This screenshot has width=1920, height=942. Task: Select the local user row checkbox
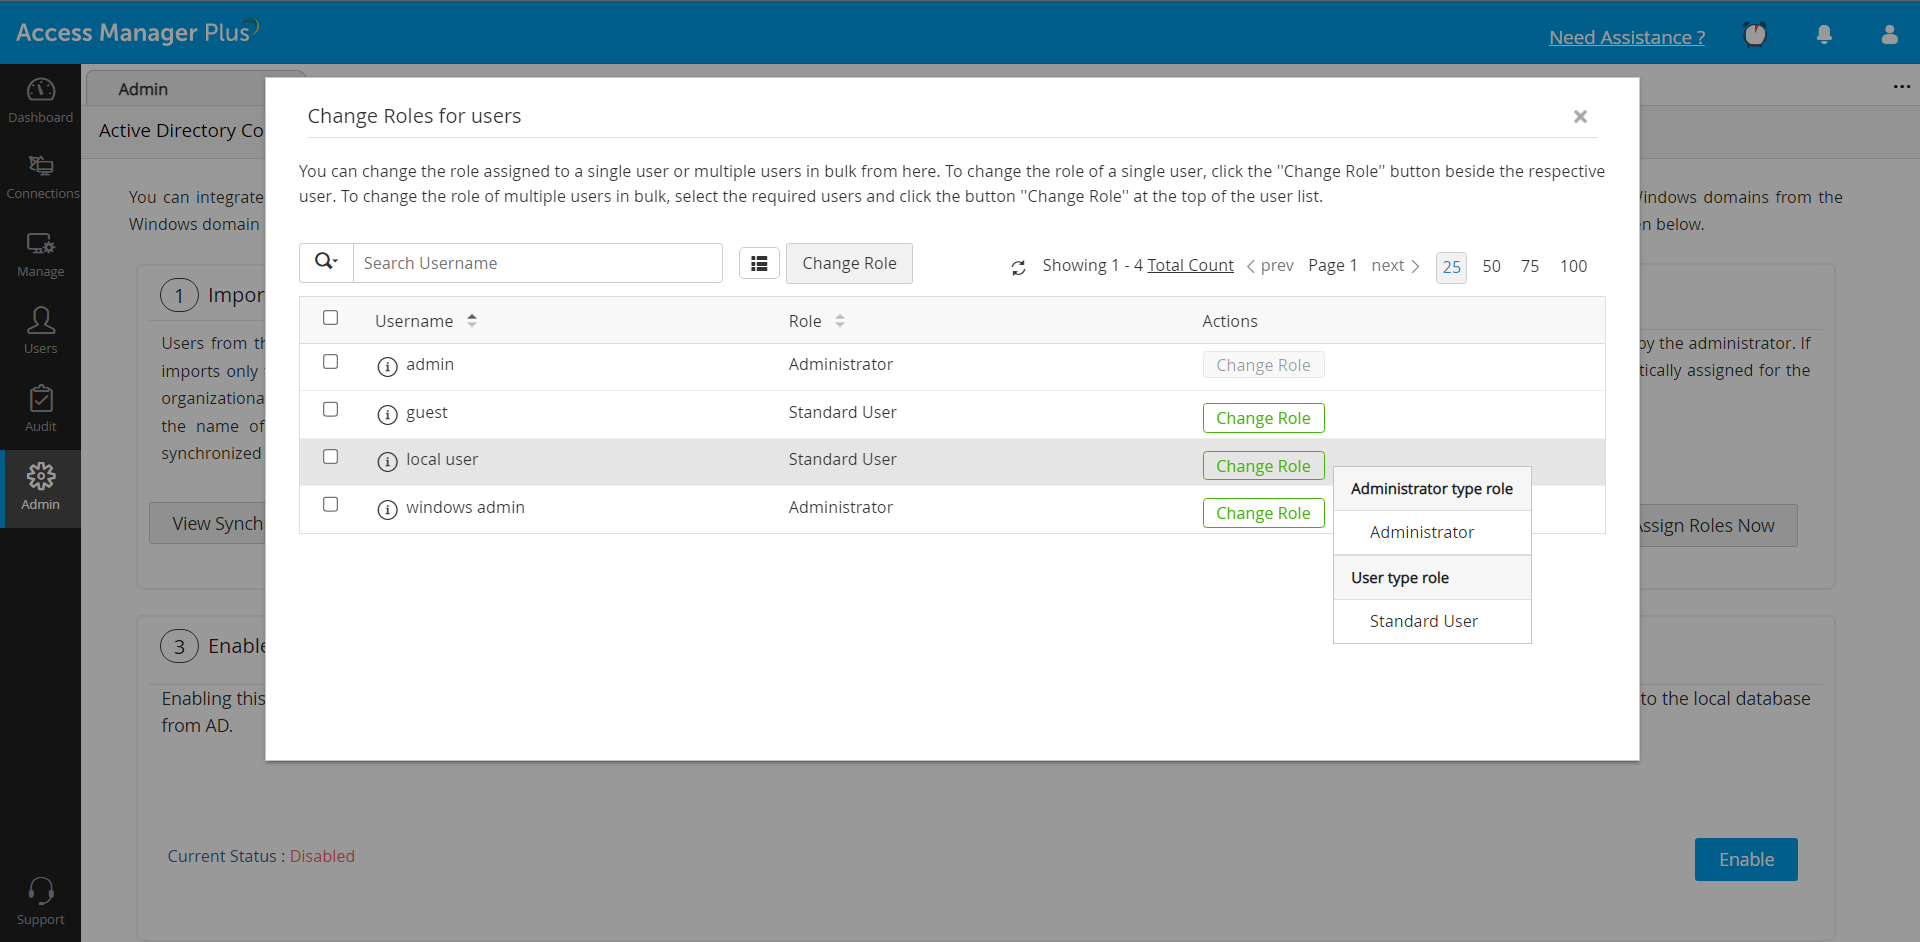[330, 456]
